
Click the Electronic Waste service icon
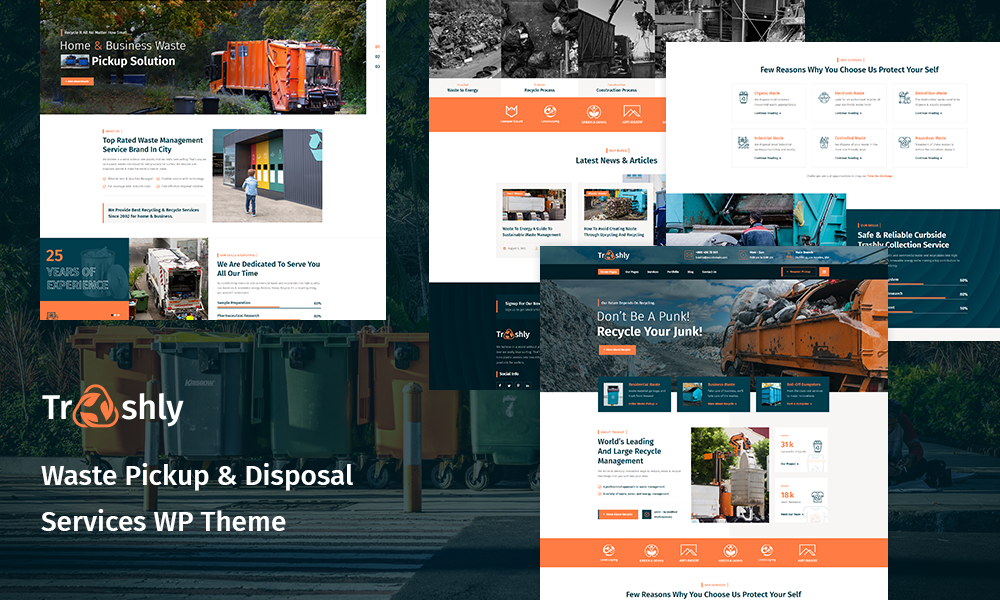click(824, 98)
